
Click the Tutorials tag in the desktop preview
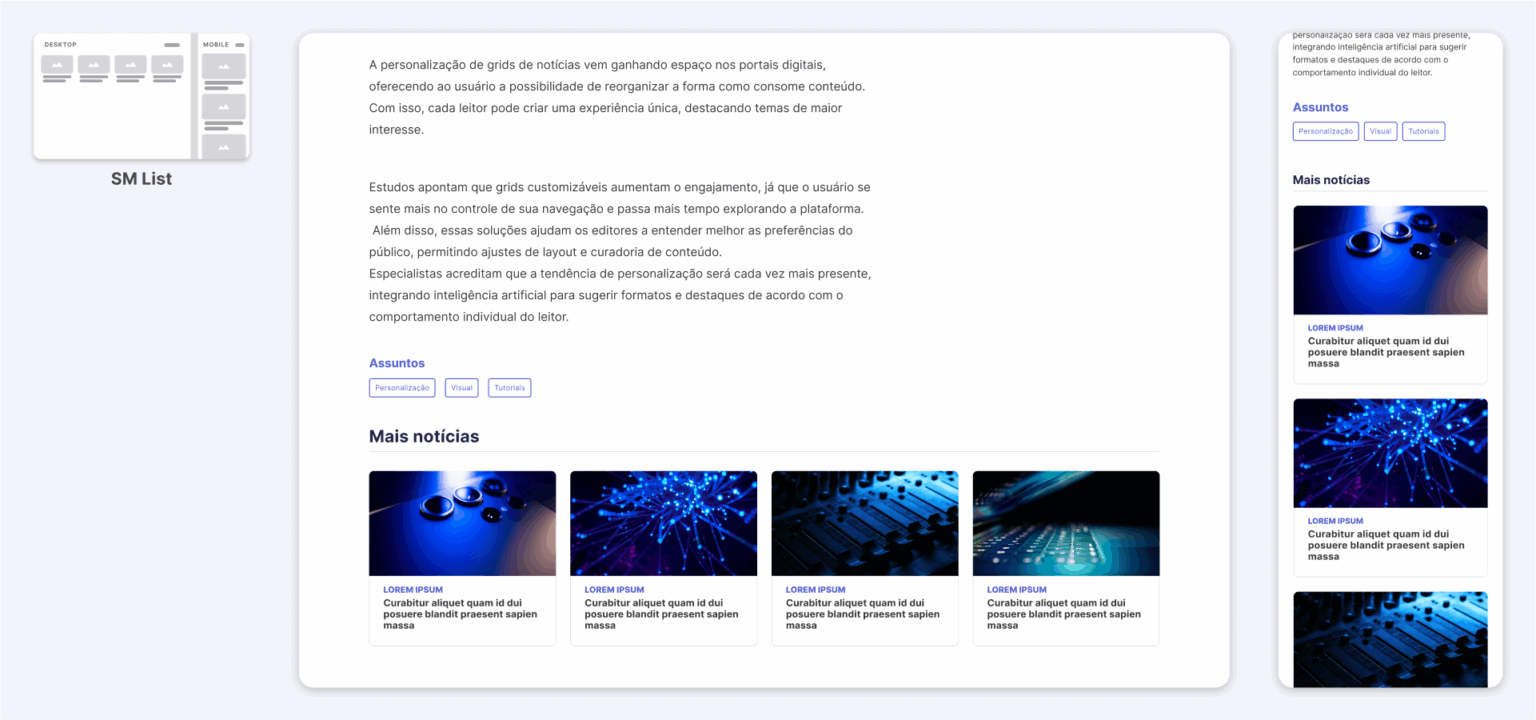click(x=510, y=388)
